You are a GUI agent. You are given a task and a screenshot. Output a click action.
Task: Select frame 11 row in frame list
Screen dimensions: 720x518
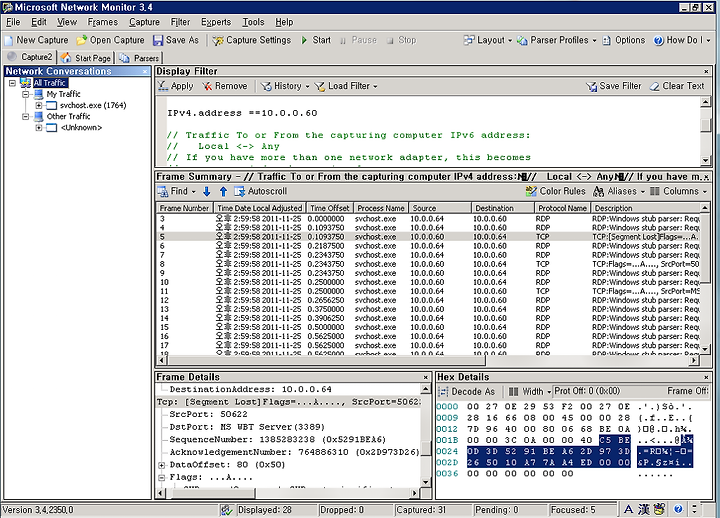click(x=428, y=291)
